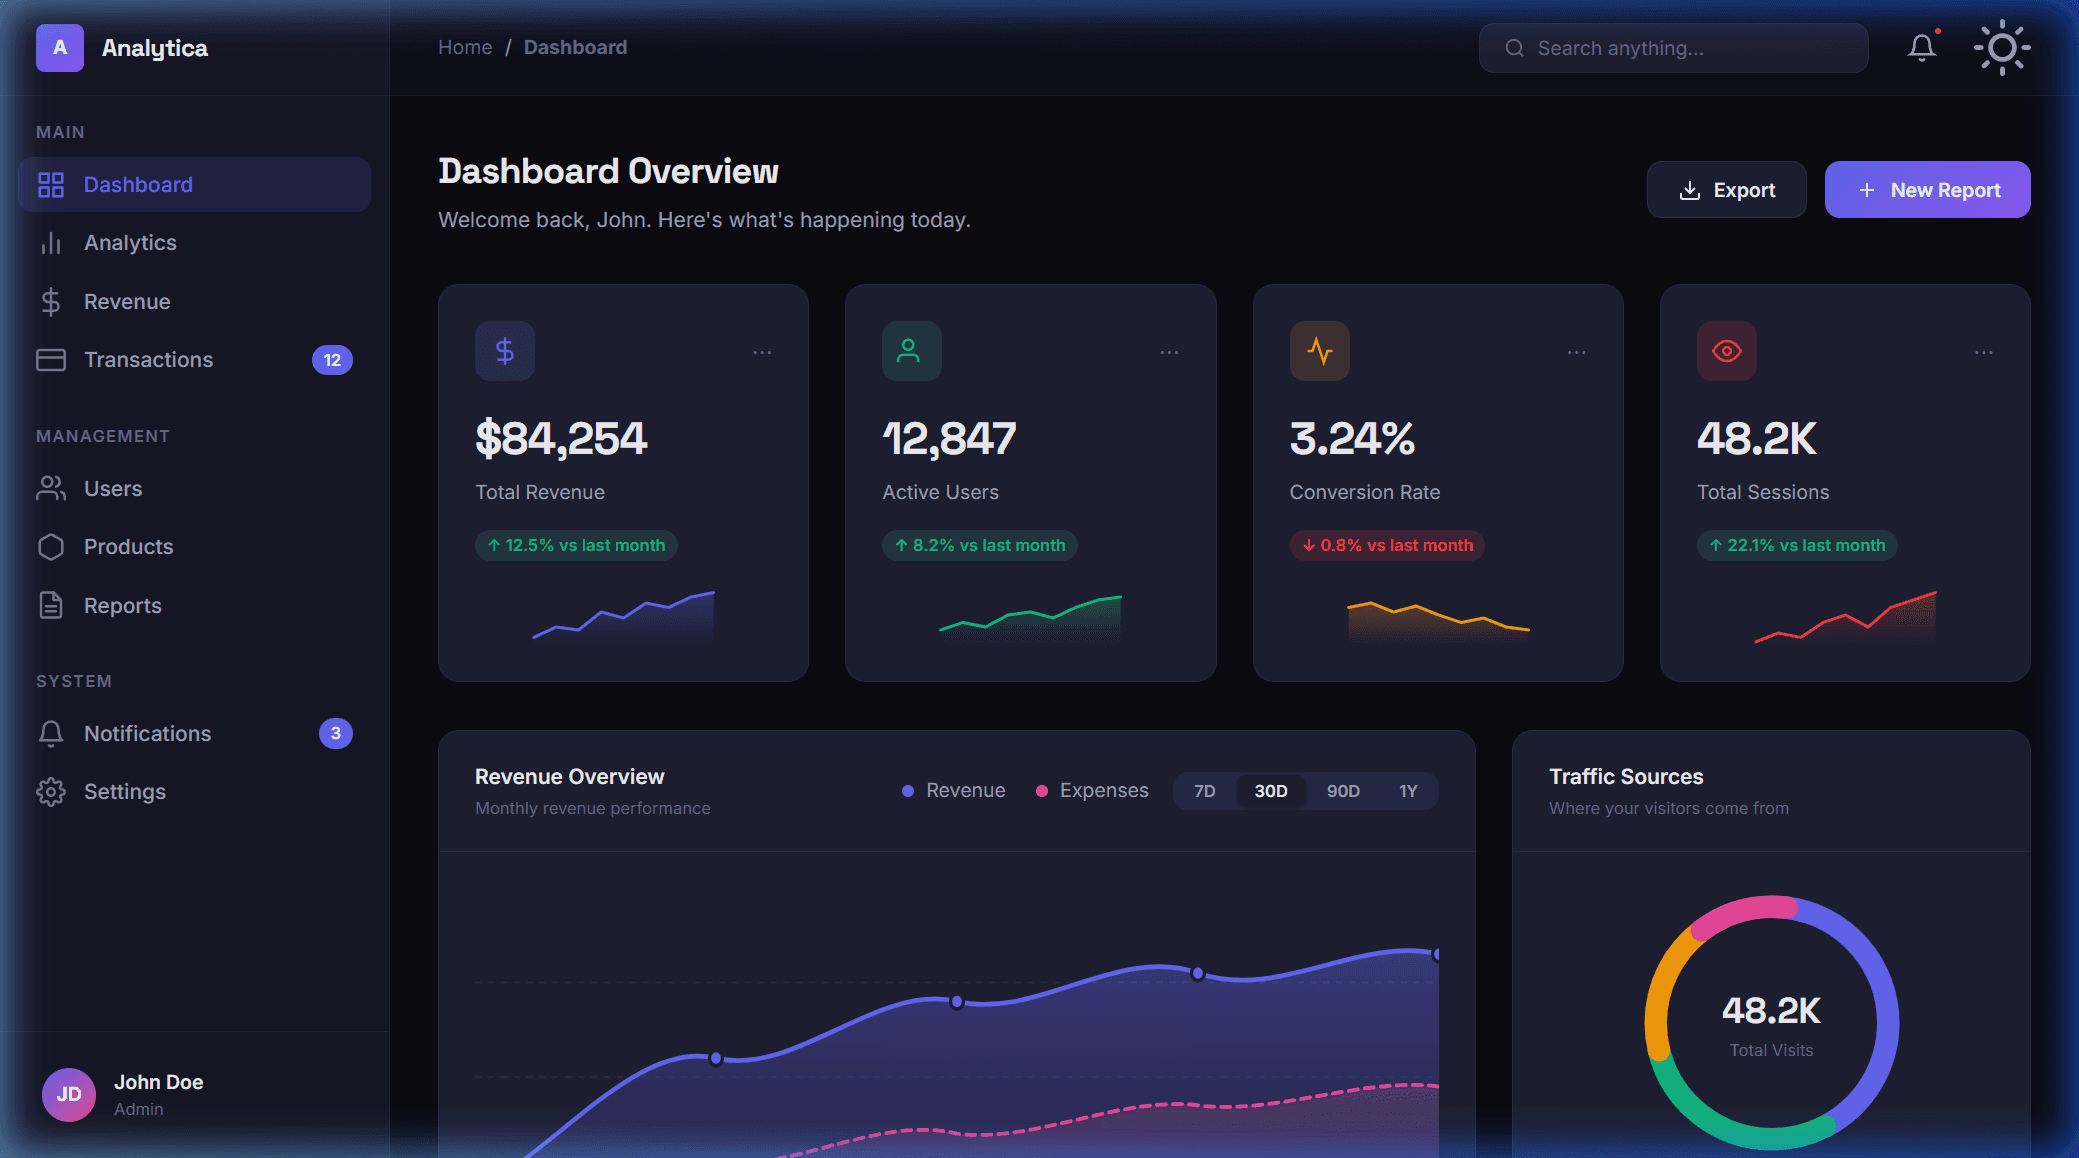Click the John Doe profile avatar
The image size is (2079, 1158).
(x=68, y=1094)
